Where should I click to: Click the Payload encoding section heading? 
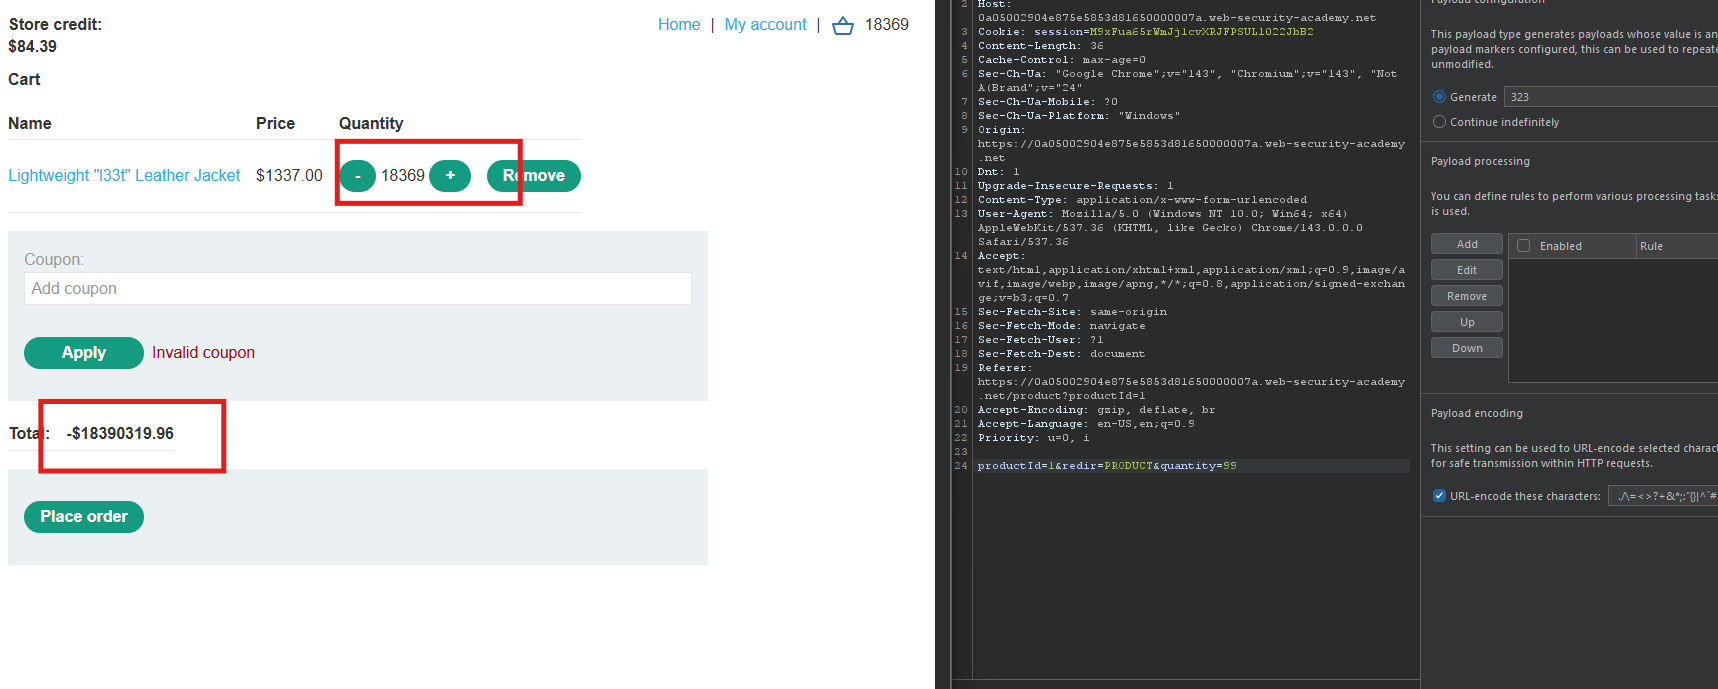(1477, 413)
